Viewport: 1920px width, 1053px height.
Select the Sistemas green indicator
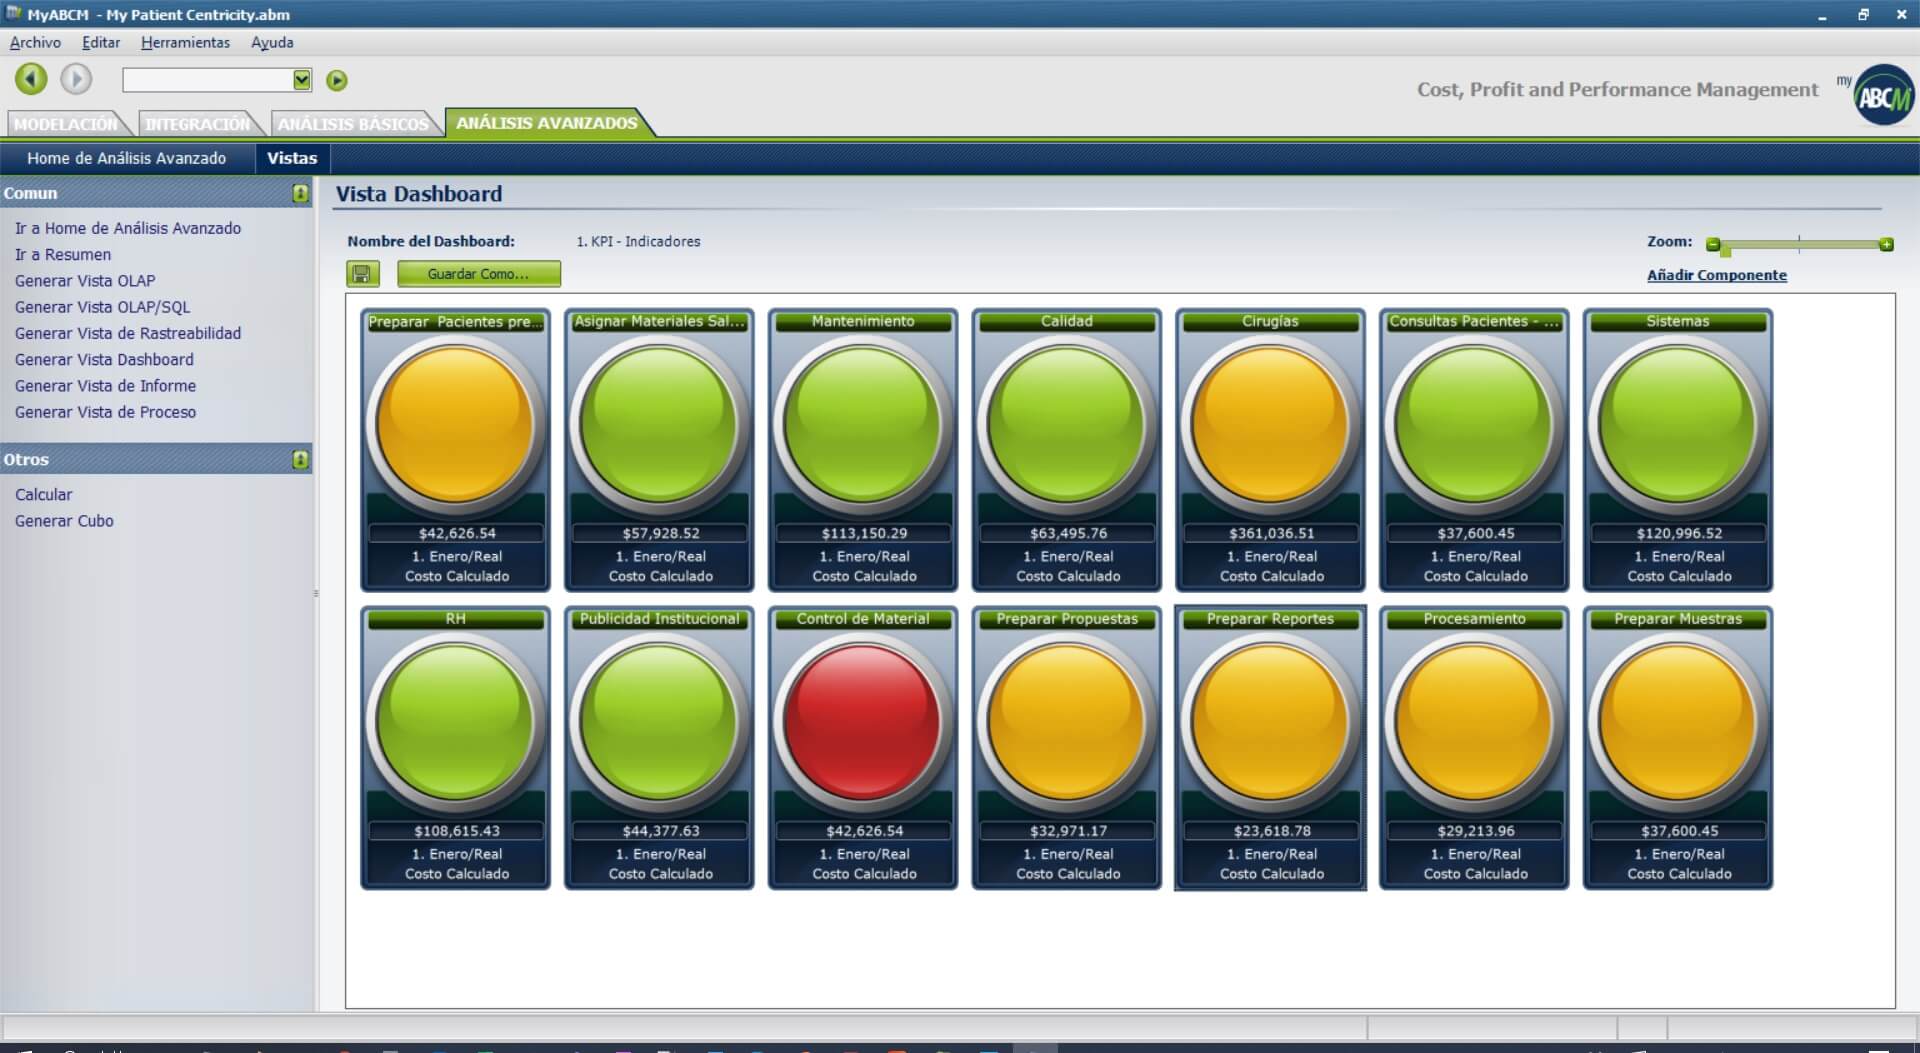coord(1678,424)
